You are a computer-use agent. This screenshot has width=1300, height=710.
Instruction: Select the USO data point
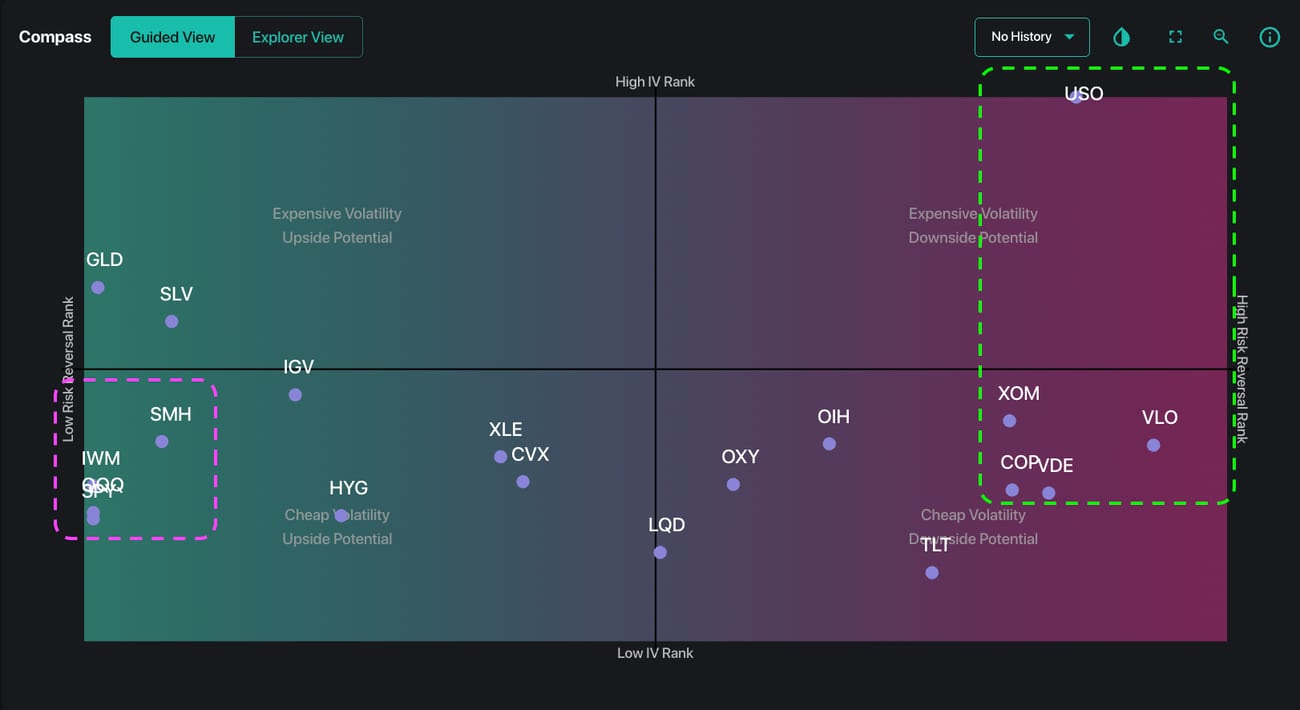click(x=1076, y=97)
